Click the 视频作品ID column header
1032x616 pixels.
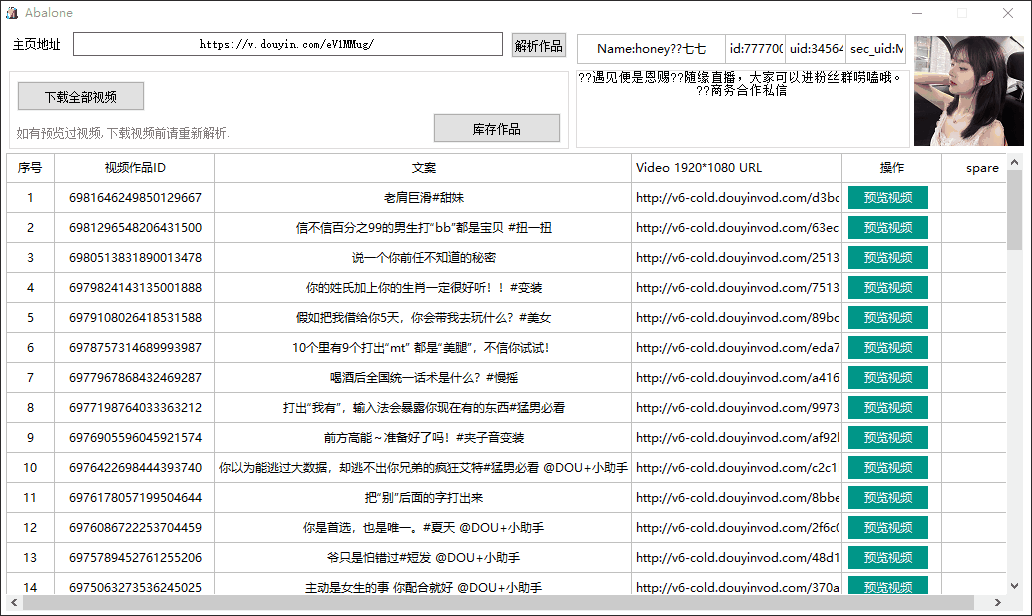135,168
